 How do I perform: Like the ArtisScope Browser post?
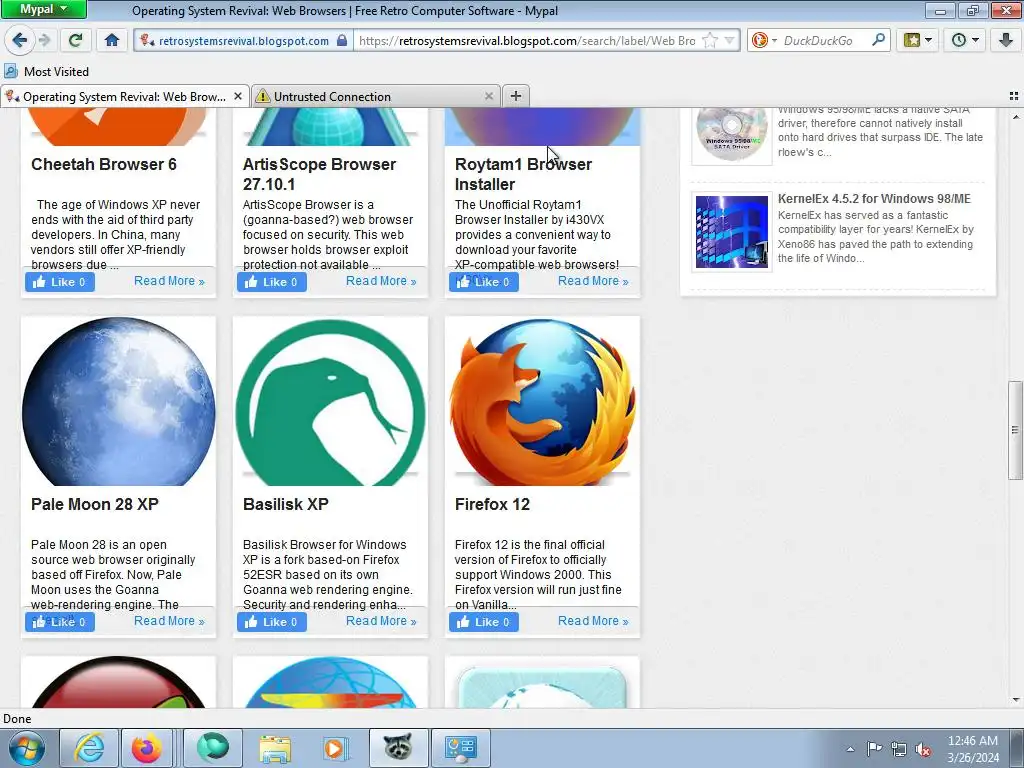[x=272, y=281]
